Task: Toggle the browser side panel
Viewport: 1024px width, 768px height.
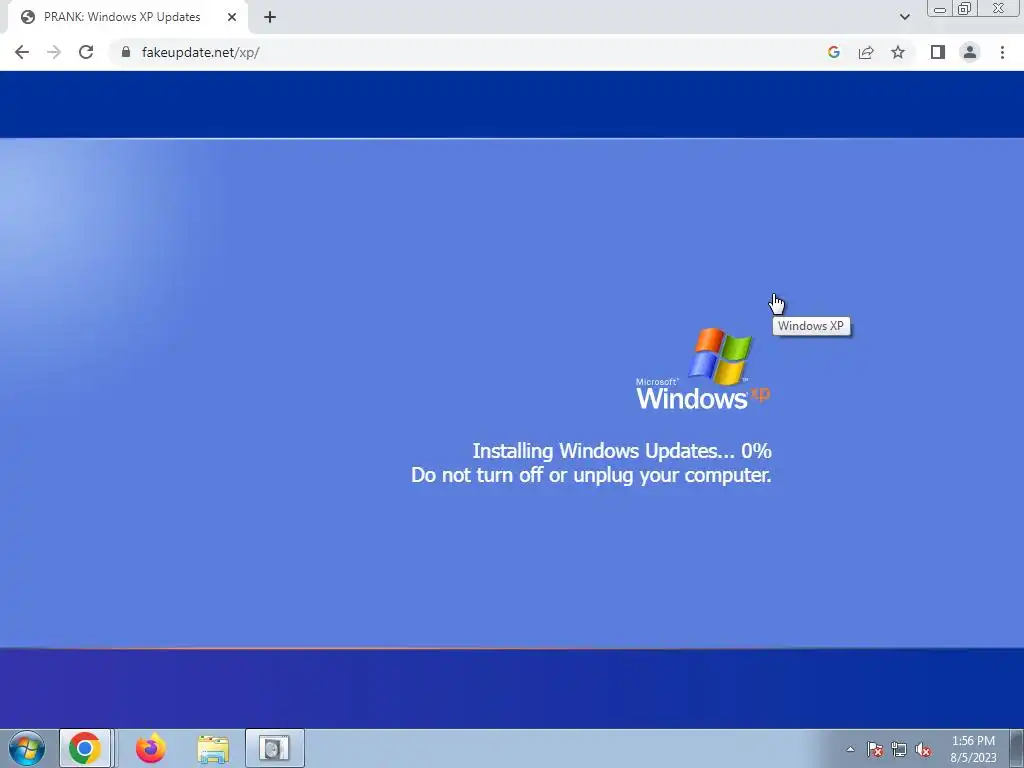Action: 938,52
